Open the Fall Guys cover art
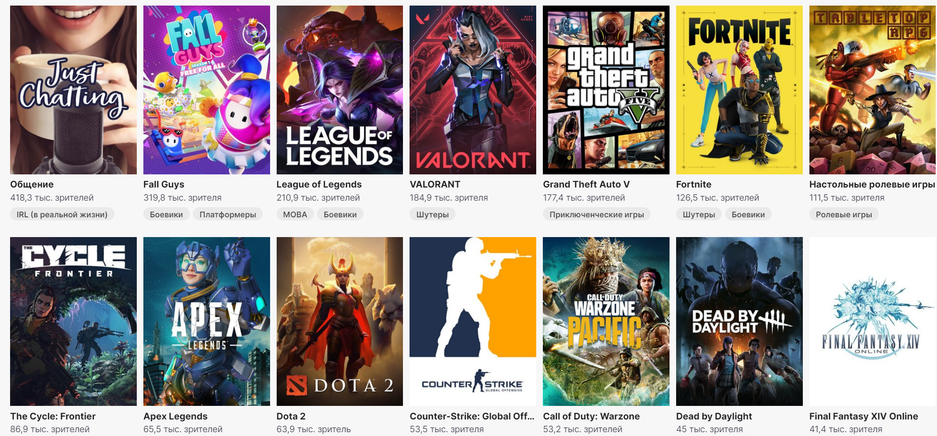 pyautogui.click(x=206, y=90)
